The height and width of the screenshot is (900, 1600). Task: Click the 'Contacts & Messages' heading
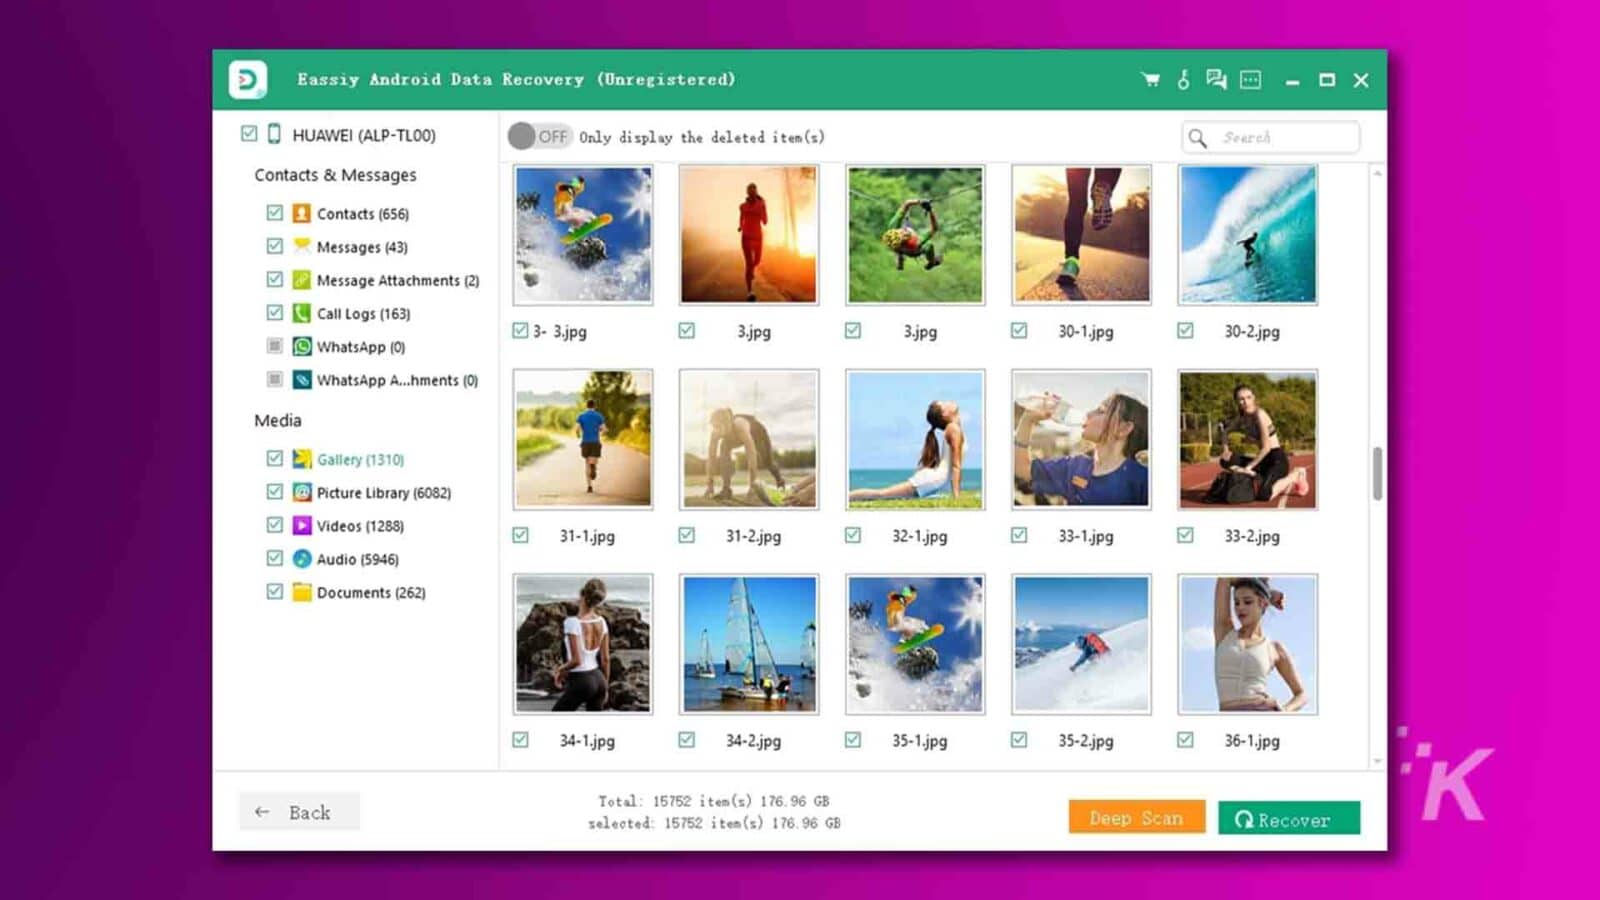click(335, 175)
